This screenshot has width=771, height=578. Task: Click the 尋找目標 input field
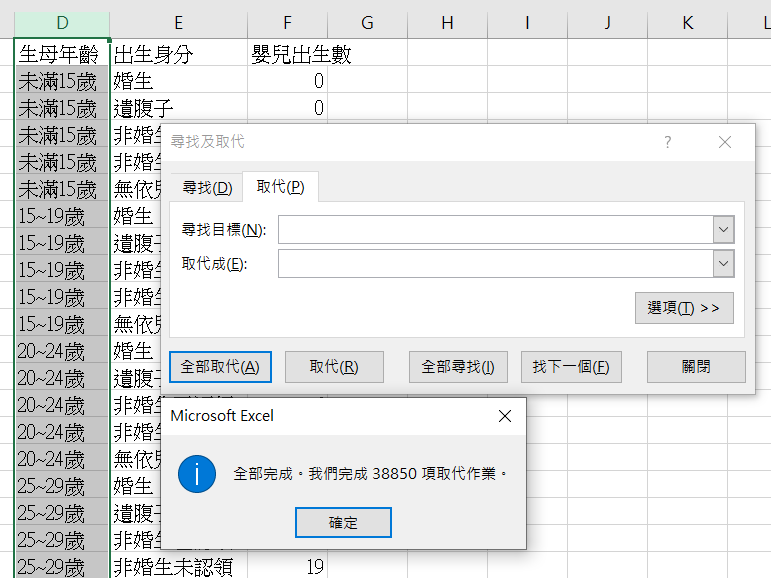[x=495, y=230]
